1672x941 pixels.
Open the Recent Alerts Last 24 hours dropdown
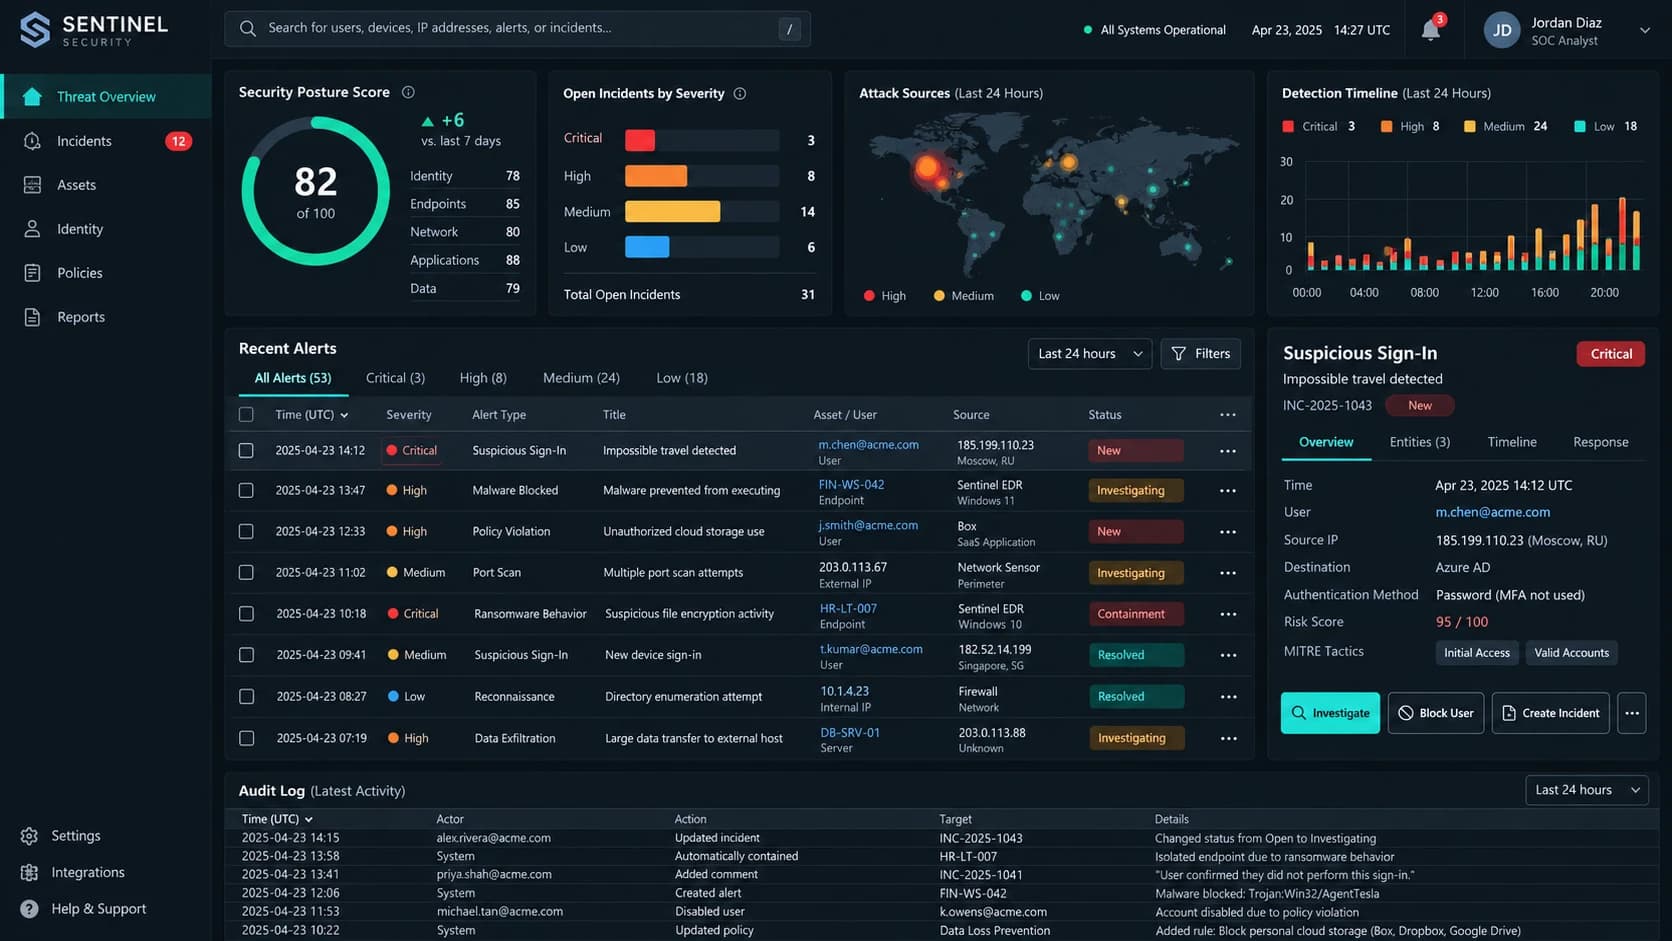1090,354
